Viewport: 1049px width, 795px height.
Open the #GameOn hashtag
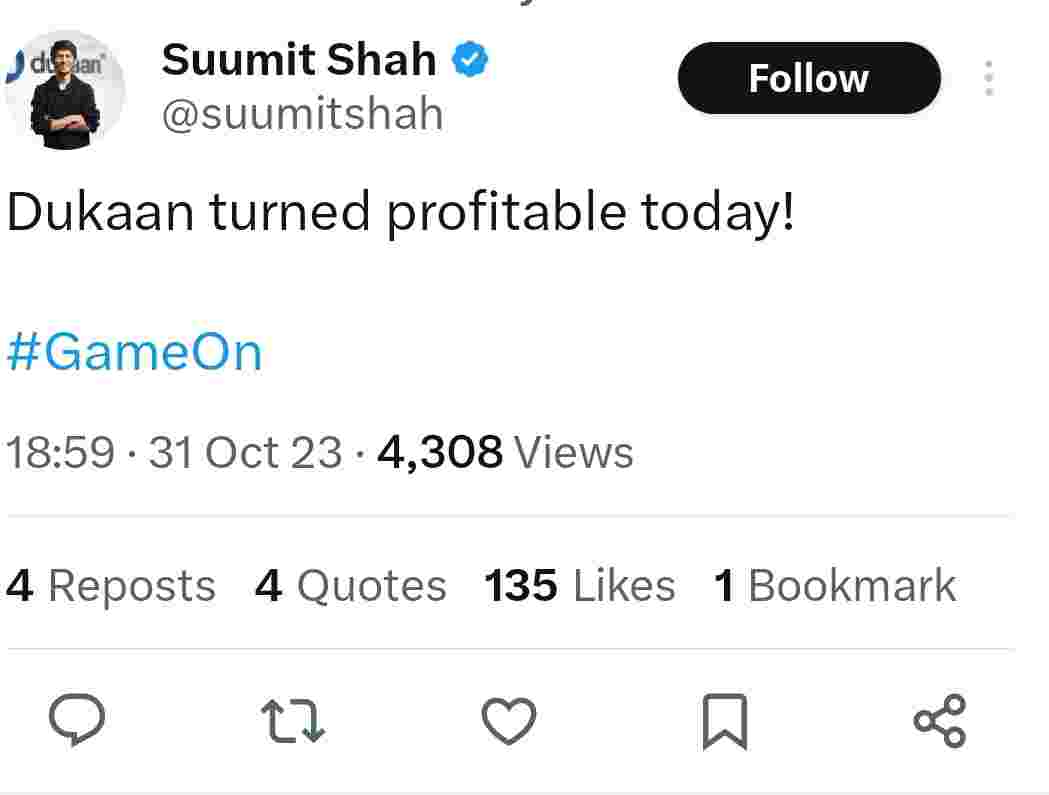click(x=134, y=352)
